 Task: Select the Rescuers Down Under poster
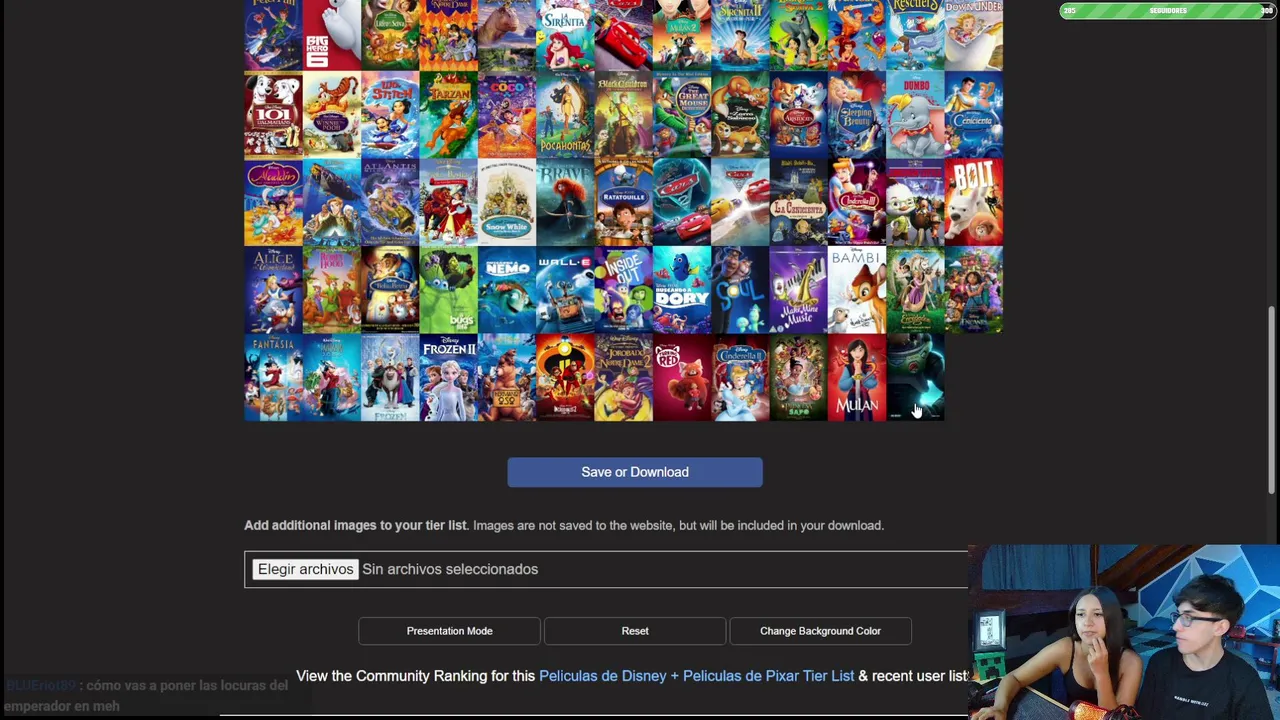(974, 35)
